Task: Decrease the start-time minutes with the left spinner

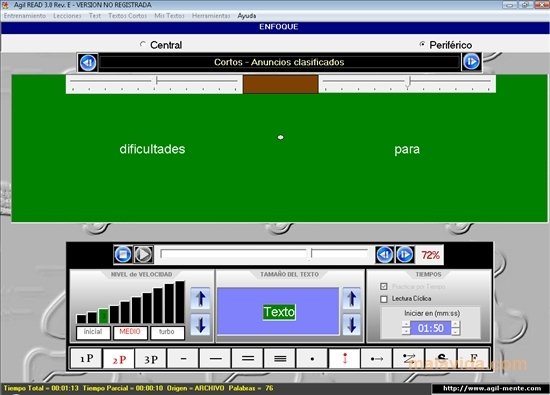Action: (406, 331)
